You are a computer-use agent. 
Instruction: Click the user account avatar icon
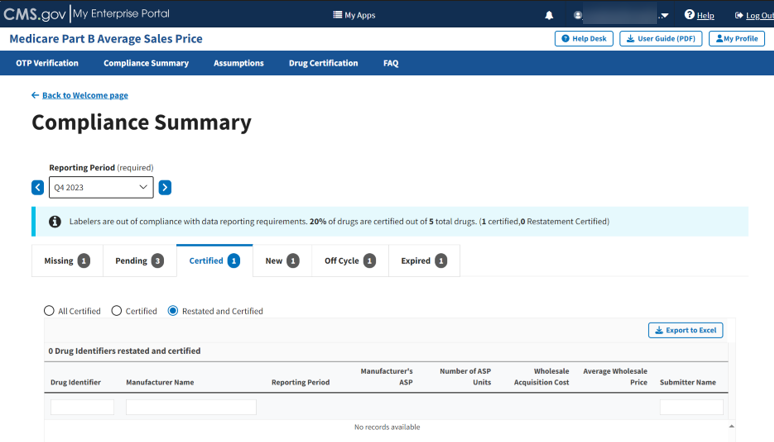(x=578, y=15)
